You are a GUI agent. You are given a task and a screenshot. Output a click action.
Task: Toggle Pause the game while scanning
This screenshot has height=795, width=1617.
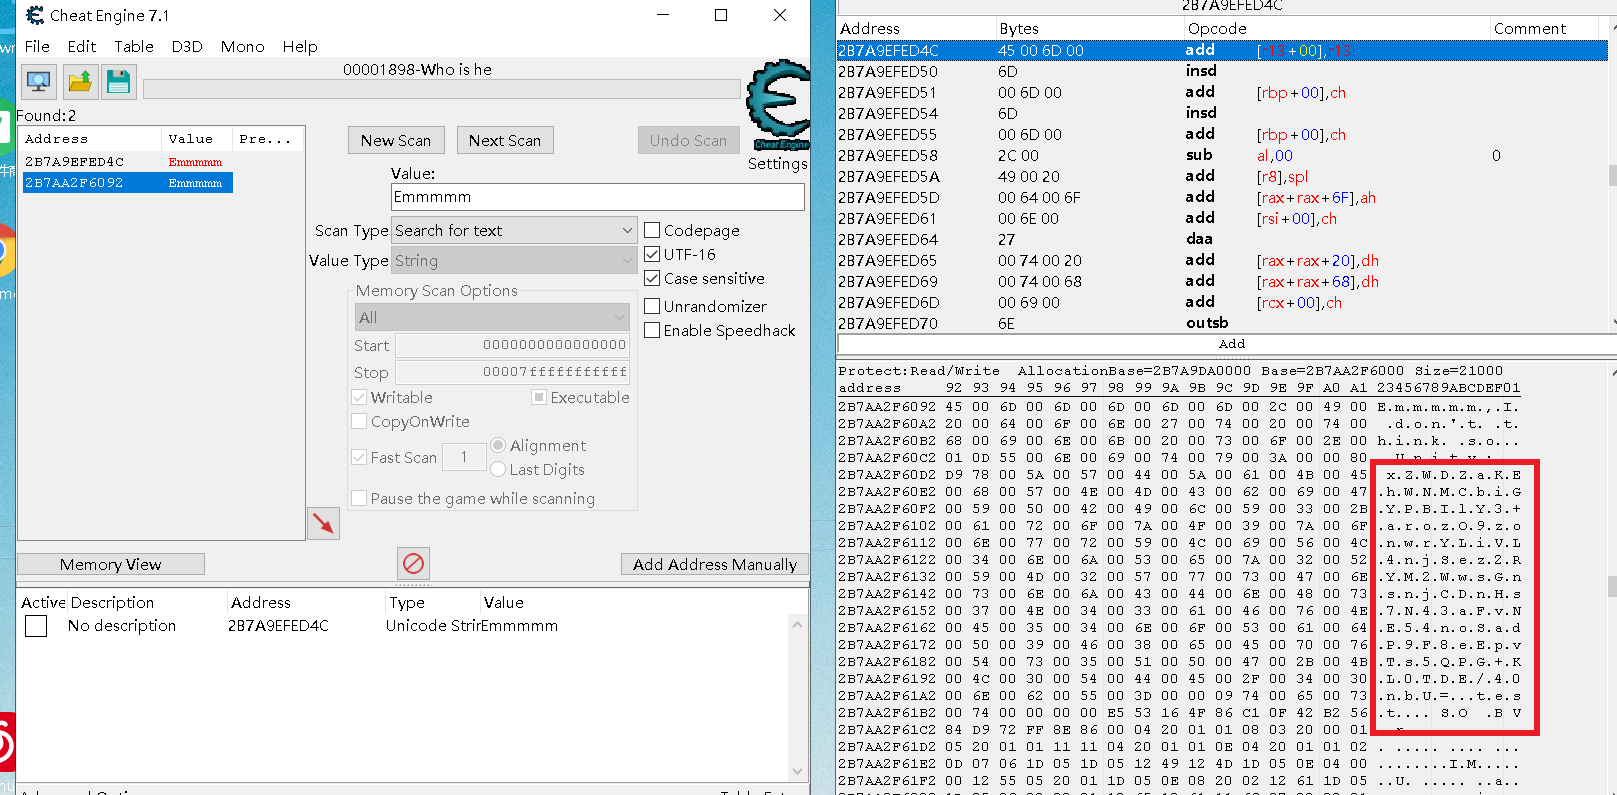pyautogui.click(x=359, y=498)
